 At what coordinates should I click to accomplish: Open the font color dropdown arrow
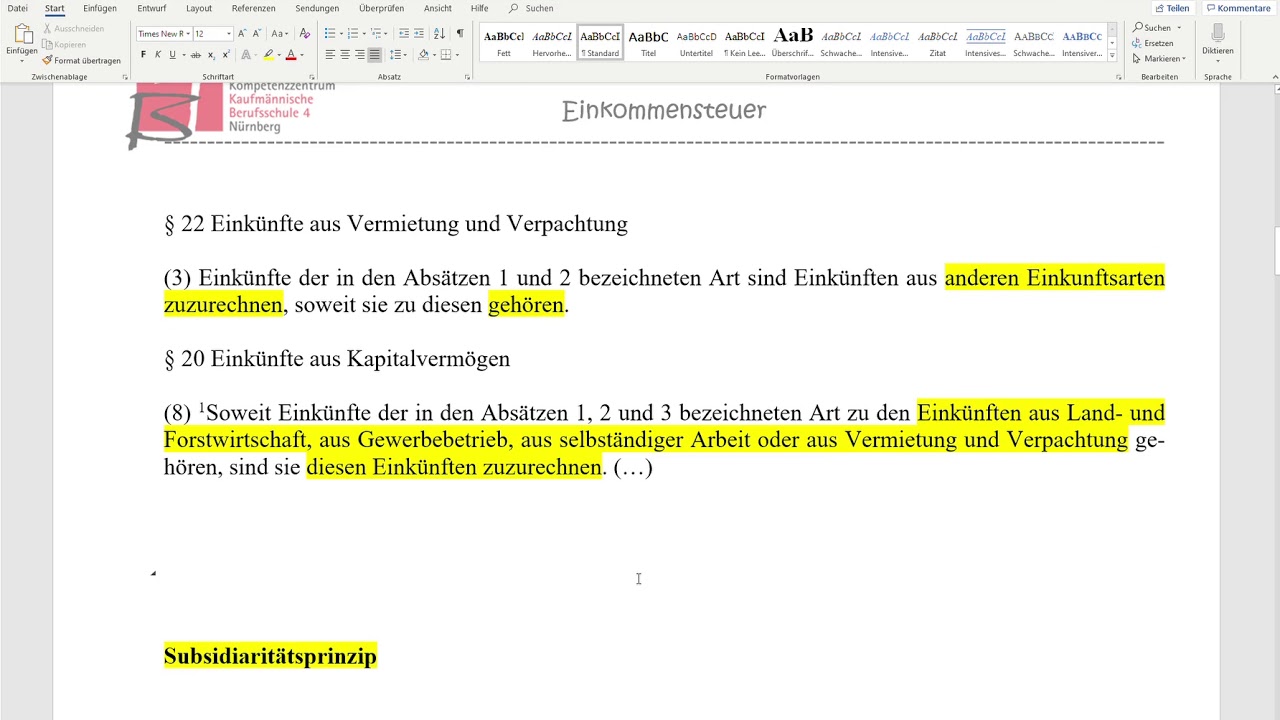[x=301, y=55]
